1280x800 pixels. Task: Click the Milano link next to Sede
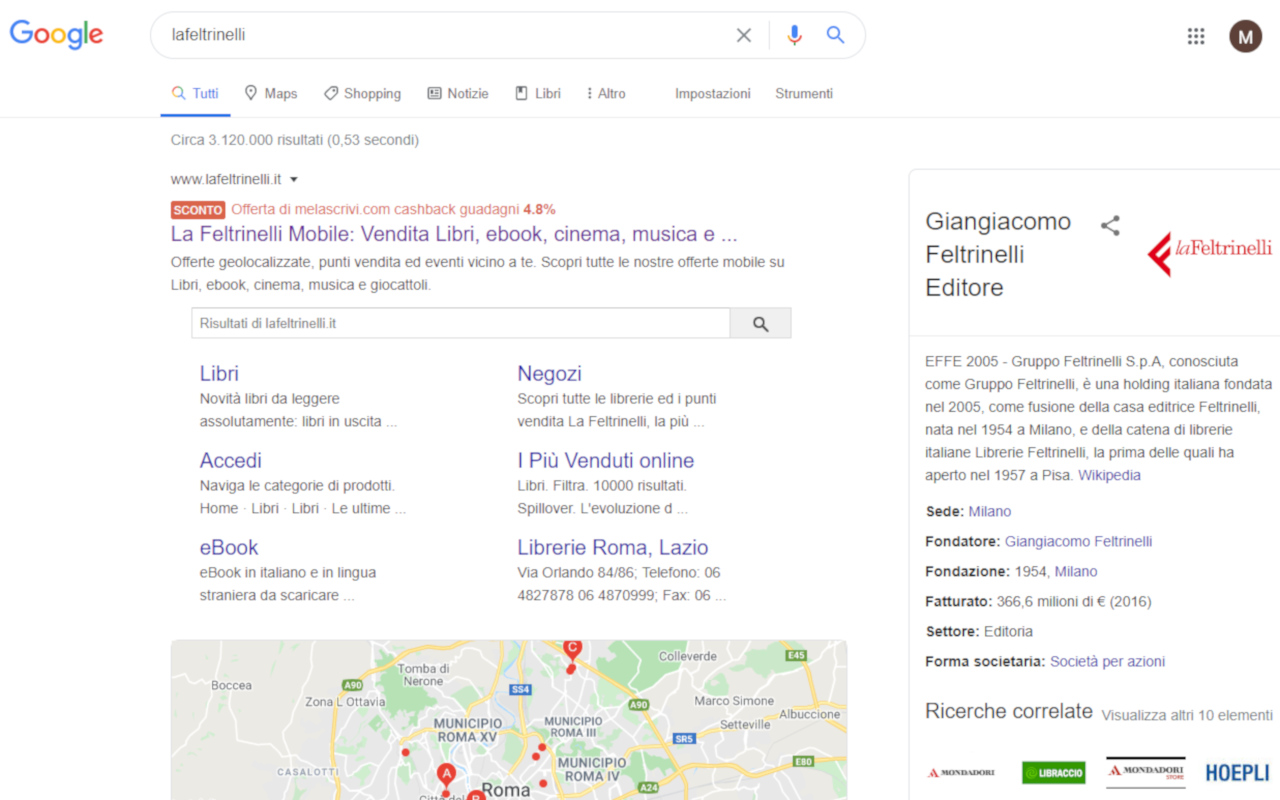990,511
